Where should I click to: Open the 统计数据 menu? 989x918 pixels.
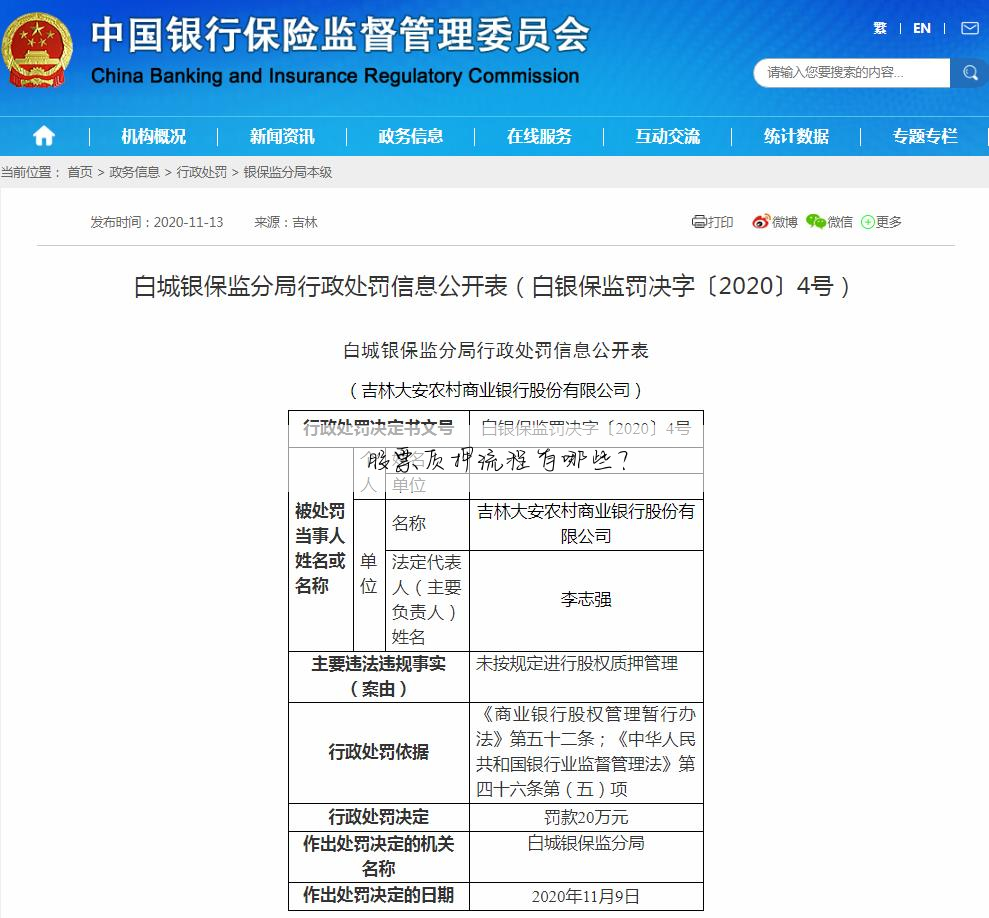point(797,136)
